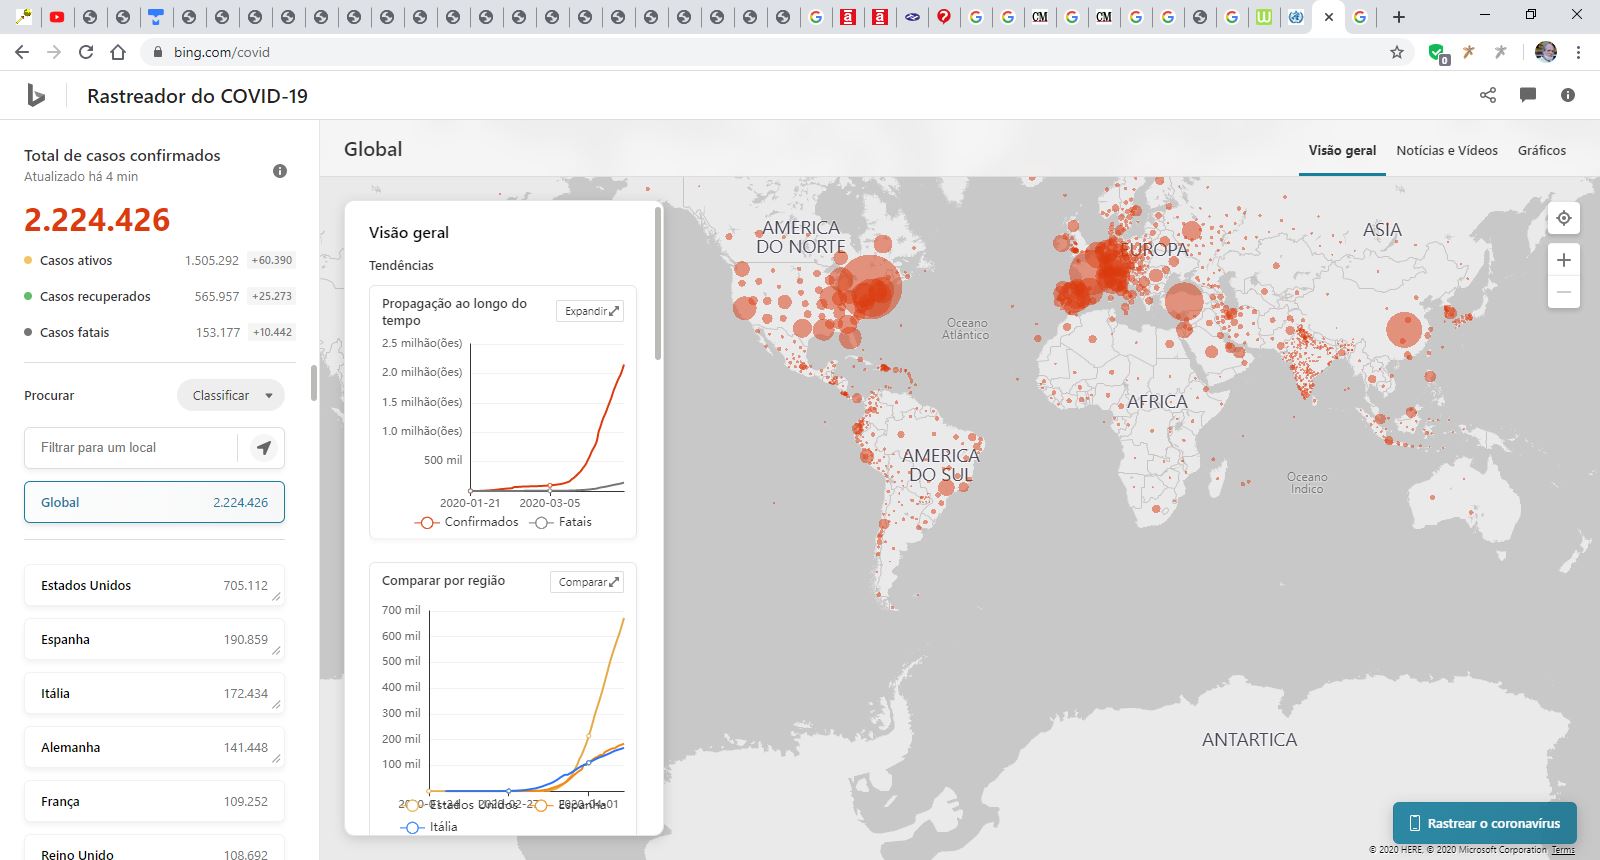This screenshot has width=1600, height=860.
Task: Click the ANTARTICA label on the map
Action: 1250,740
